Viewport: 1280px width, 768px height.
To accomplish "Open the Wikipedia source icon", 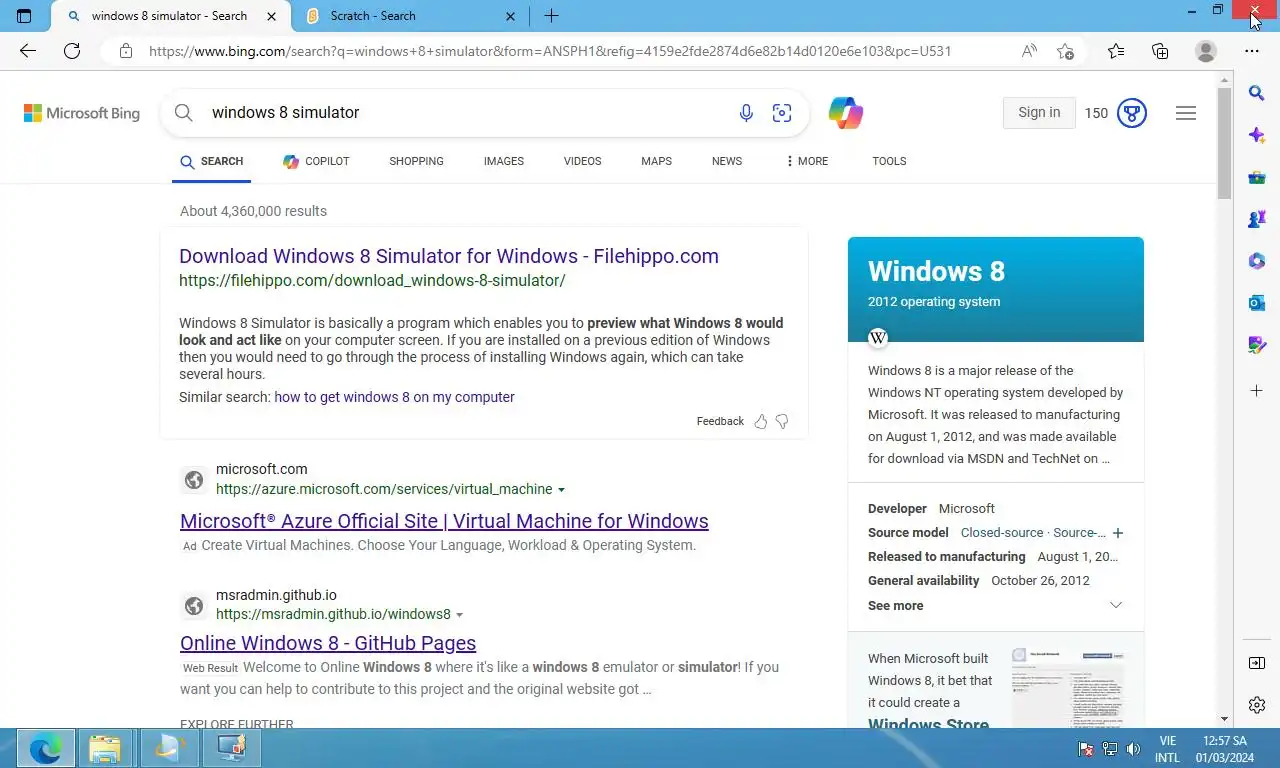I will [878, 338].
